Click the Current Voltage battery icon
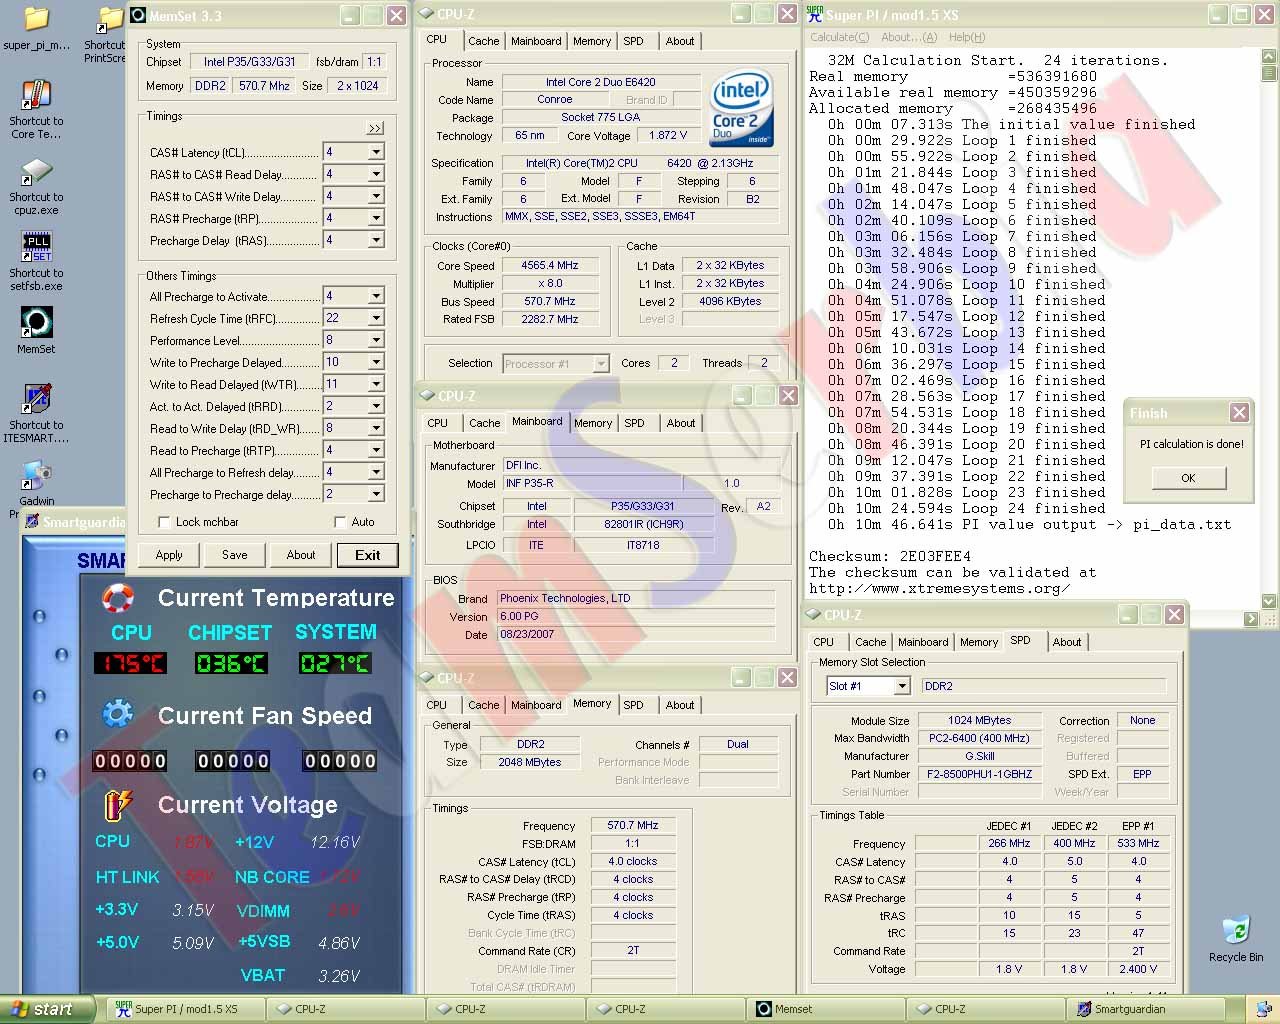 coord(118,804)
